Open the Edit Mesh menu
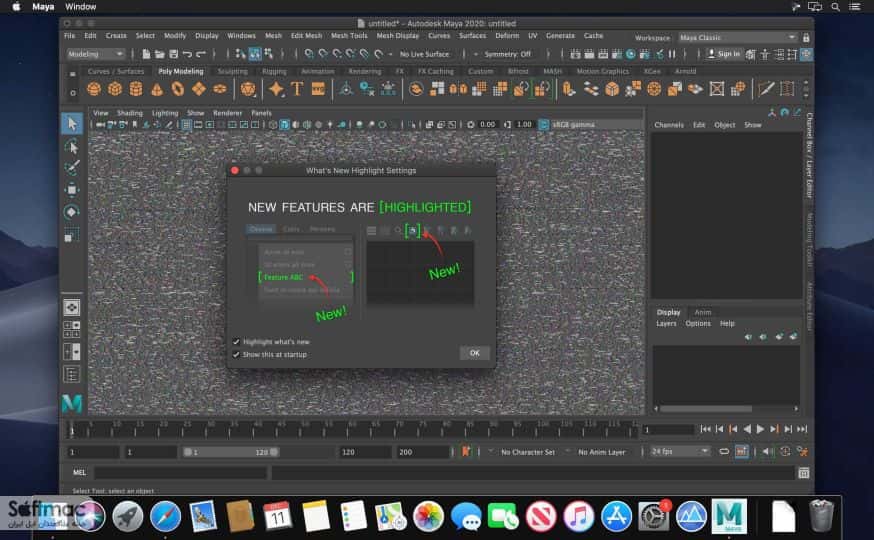 click(x=306, y=36)
